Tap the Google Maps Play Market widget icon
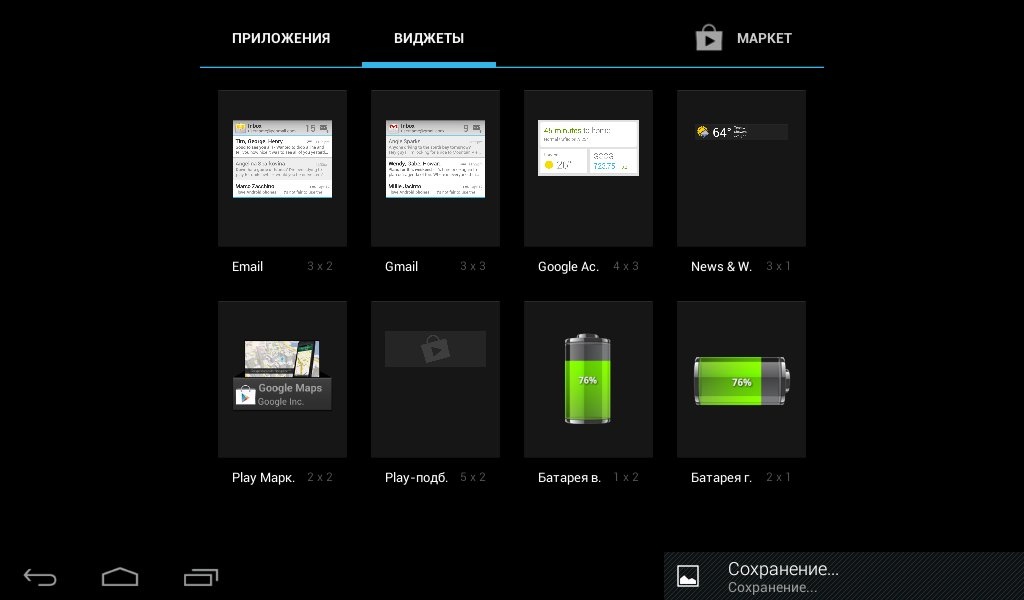Image resolution: width=1024 pixels, height=600 pixels. 282,375
